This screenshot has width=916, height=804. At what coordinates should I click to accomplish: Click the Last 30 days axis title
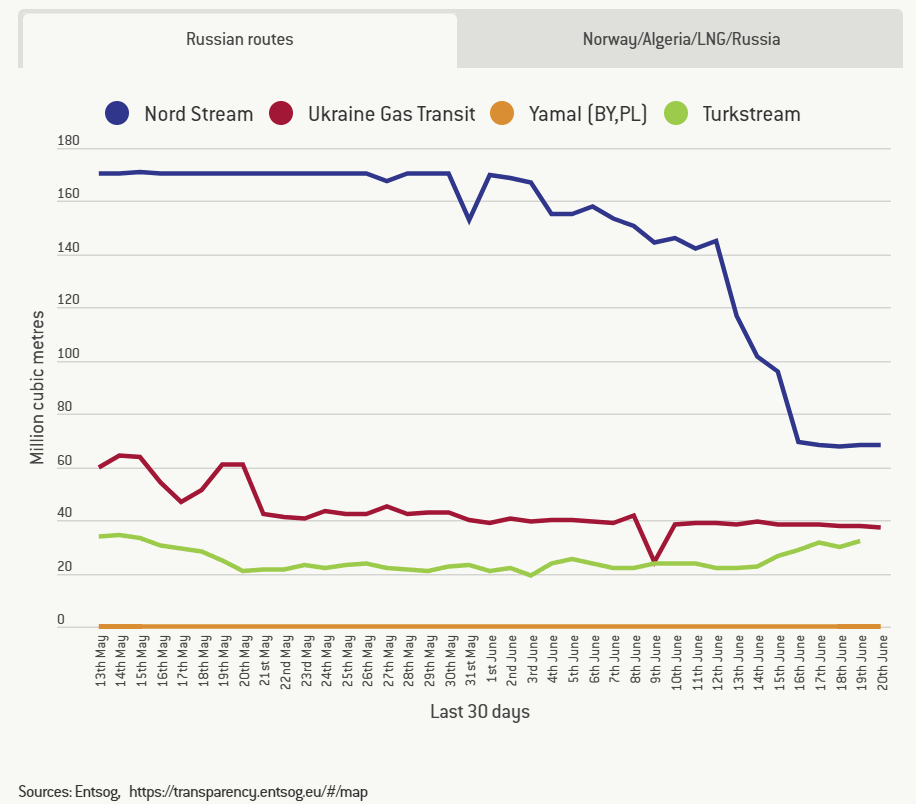click(x=480, y=712)
